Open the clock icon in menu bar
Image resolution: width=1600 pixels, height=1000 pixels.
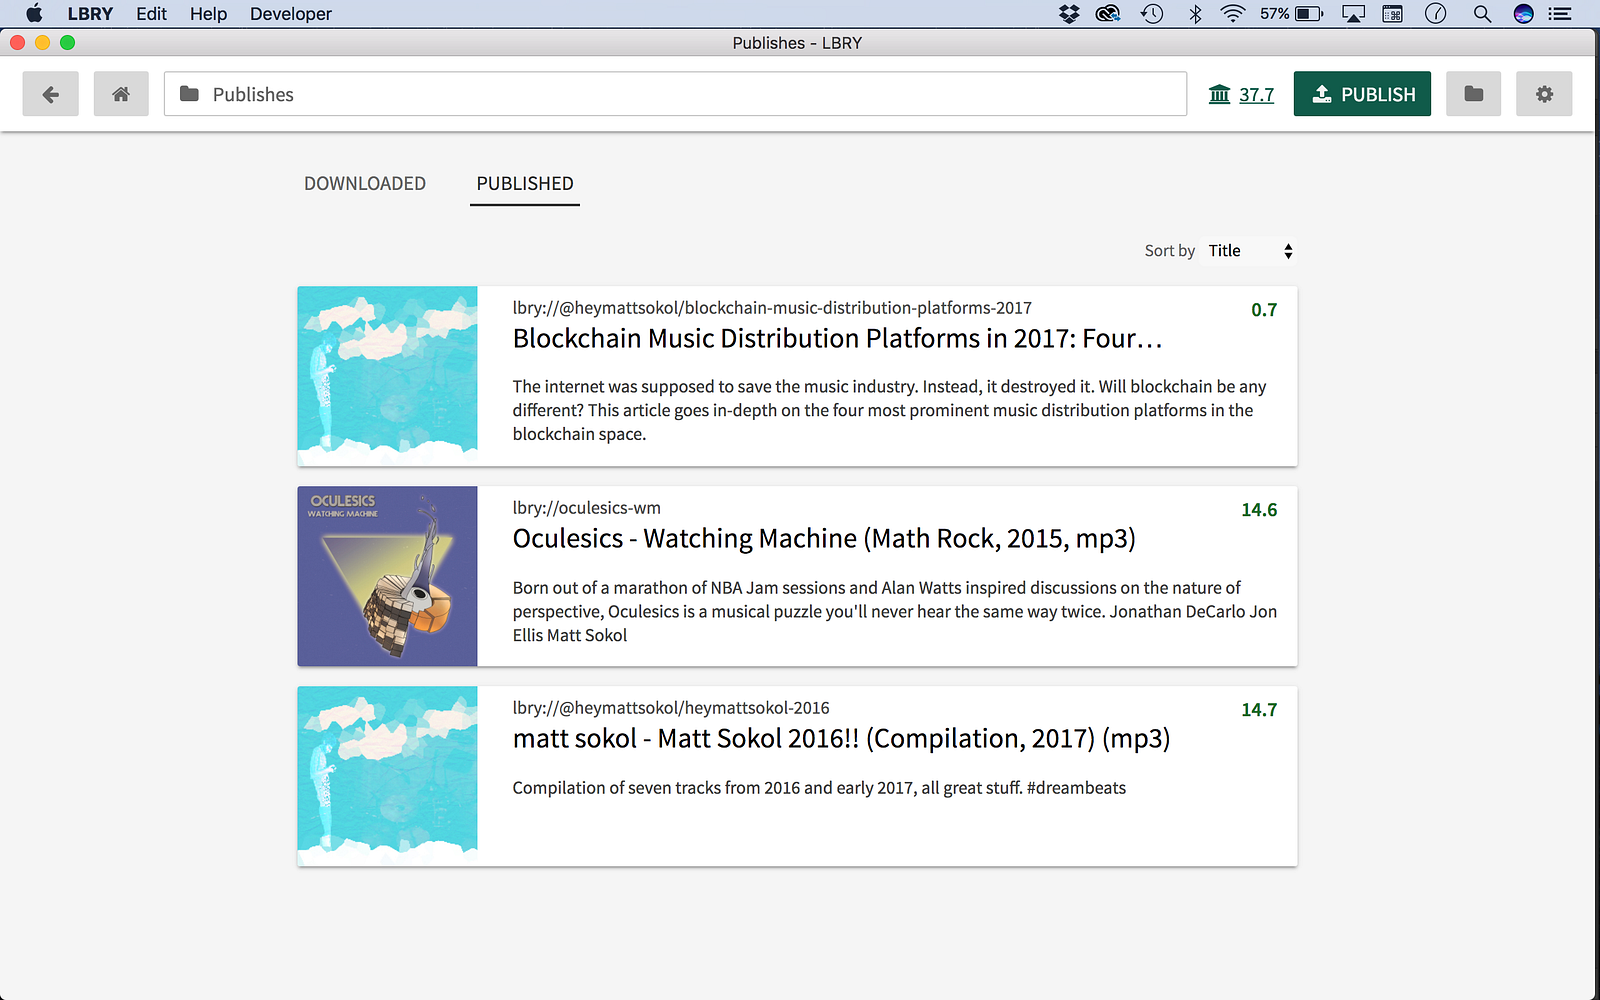(x=1436, y=14)
